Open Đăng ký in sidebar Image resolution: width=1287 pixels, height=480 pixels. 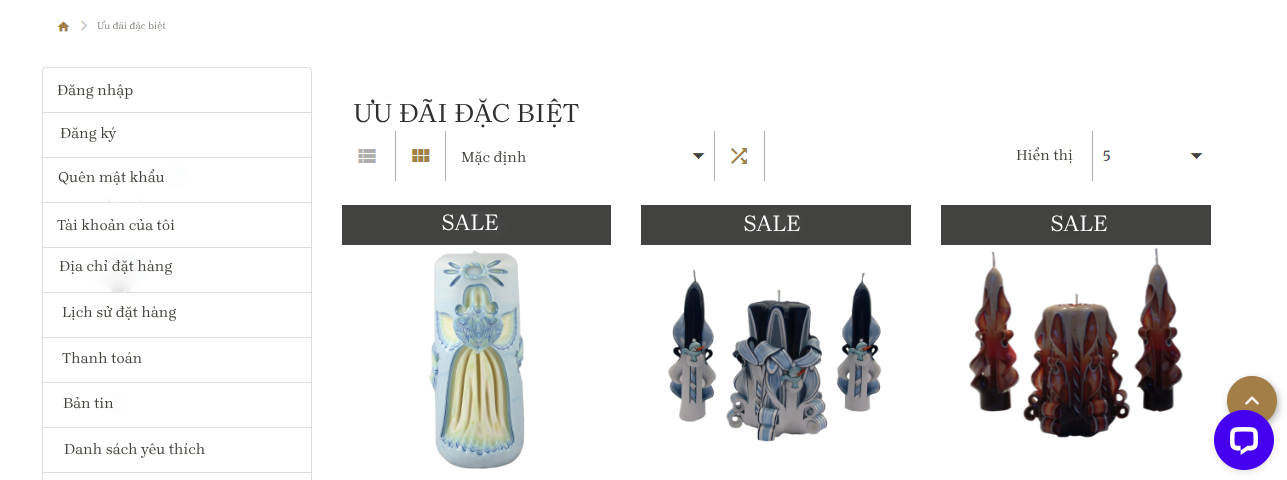[x=177, y=134]
